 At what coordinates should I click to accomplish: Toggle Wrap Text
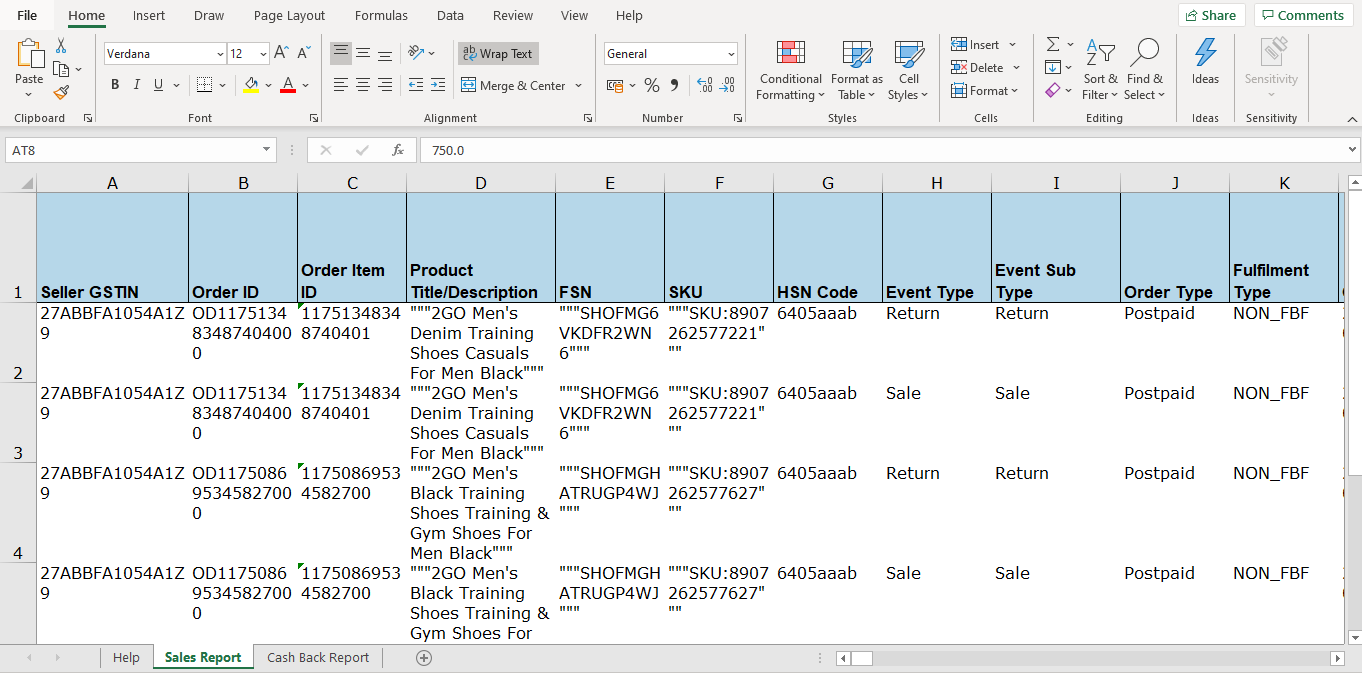coord(498,54)
